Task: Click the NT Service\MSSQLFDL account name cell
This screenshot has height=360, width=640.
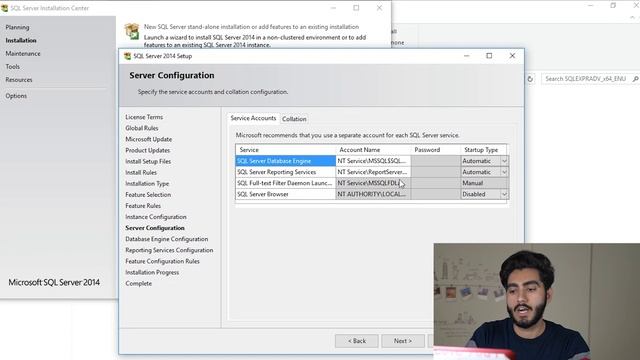Action: (x=373, y=183)
